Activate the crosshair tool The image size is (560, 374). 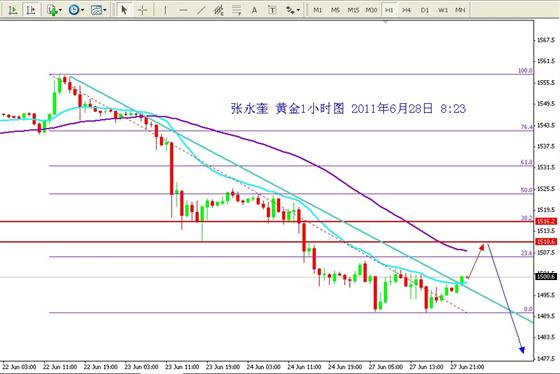pos(142,10)
